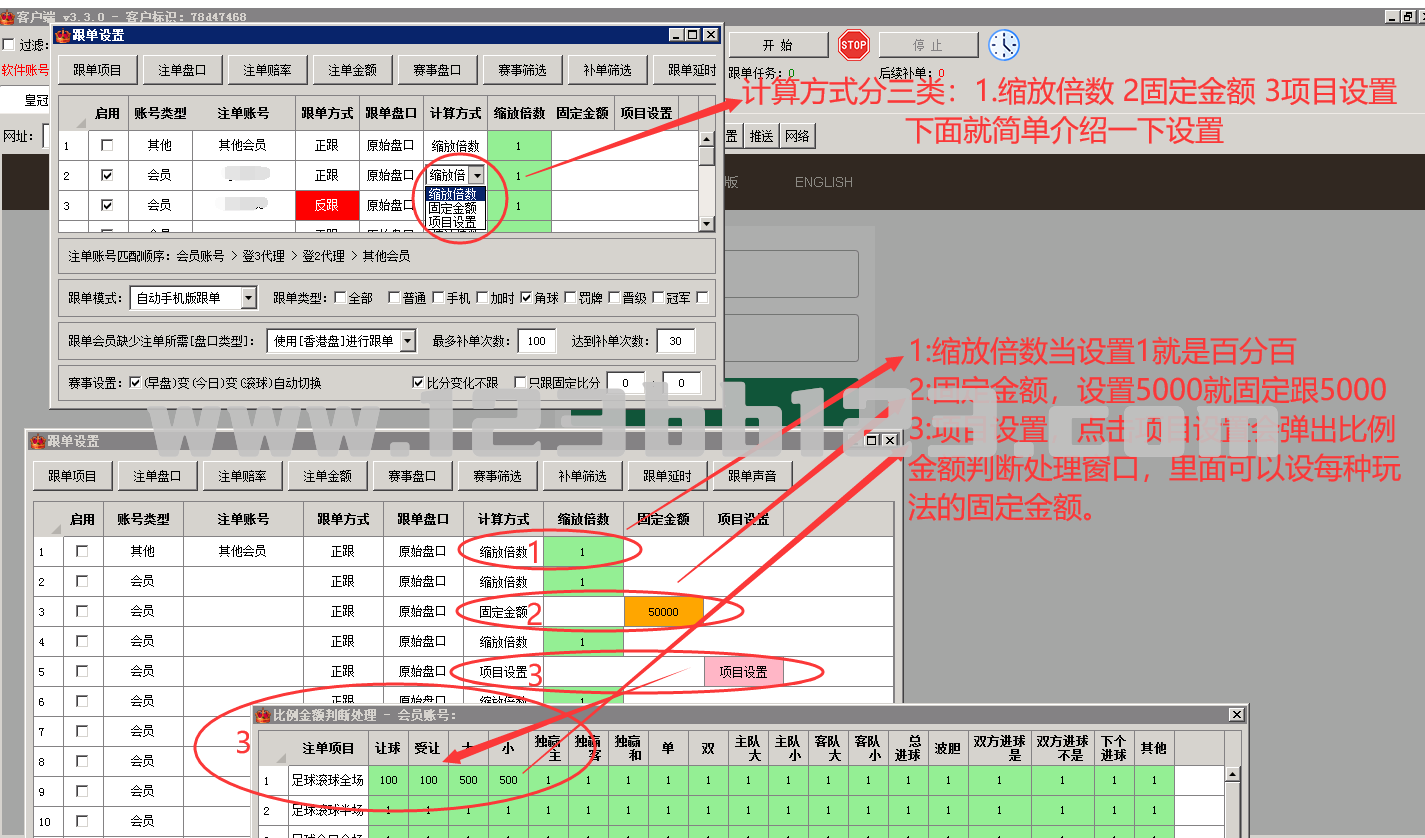Click the 缩放倍 combo box arrow
1425x838 pixels.
pos(476,175)
